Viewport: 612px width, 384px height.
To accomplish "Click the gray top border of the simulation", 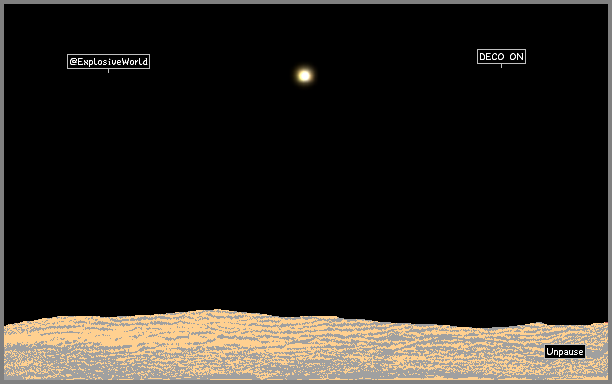I will click(306, 2).
